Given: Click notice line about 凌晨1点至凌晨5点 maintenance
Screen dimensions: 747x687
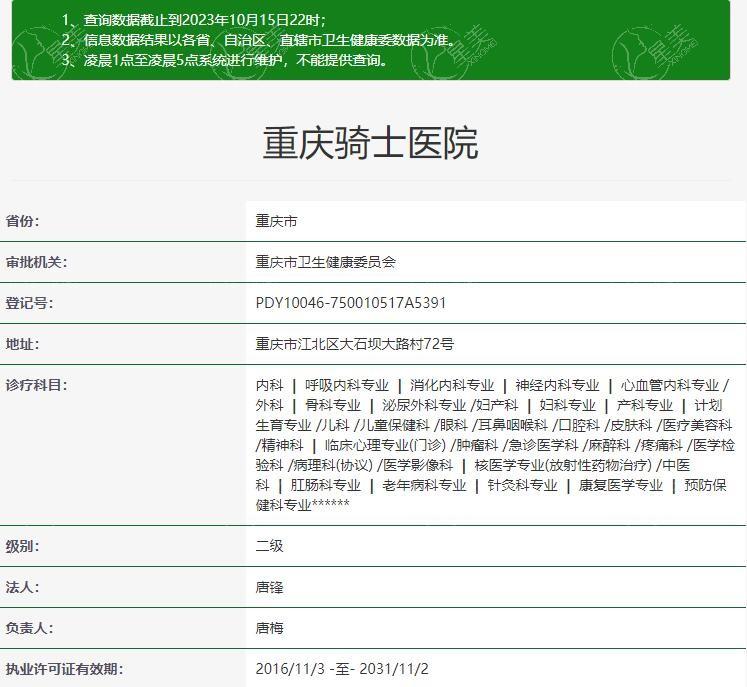Looking at the screenshot, I should click(x=226, y=60).
